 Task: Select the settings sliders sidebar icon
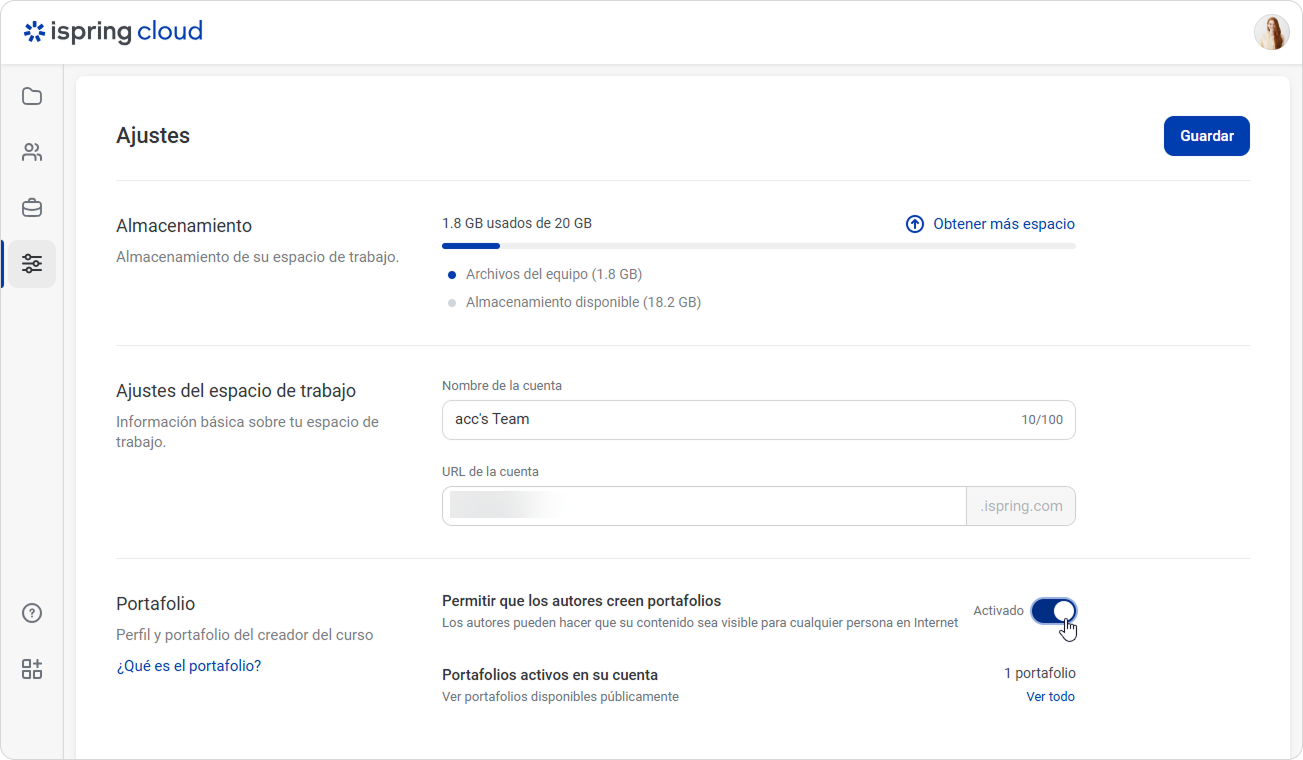coord(32,264)
